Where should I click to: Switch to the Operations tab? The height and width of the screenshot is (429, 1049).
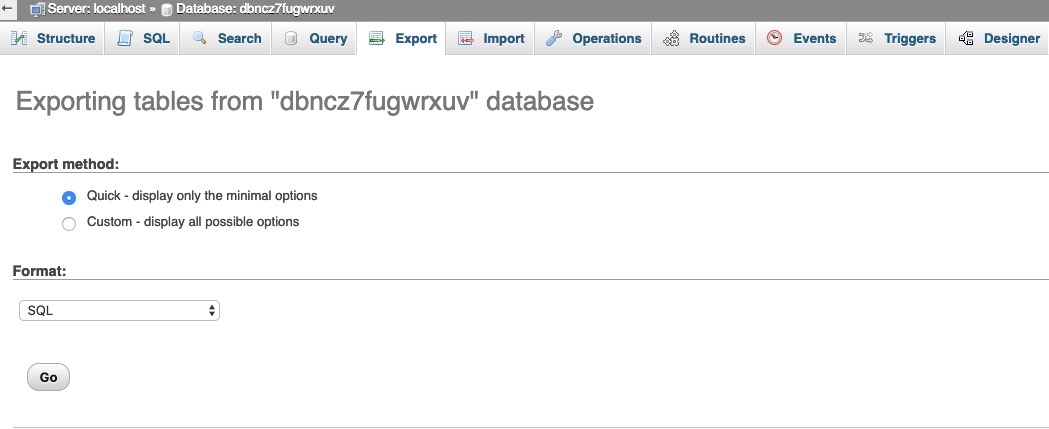click(593, 38)
